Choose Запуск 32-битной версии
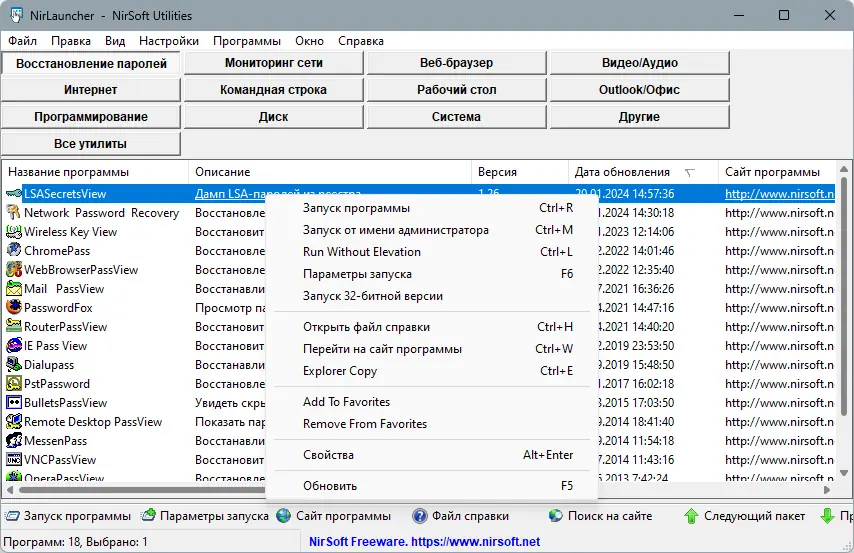This screenshot has width=854, height=553. [x=431, y=296]
